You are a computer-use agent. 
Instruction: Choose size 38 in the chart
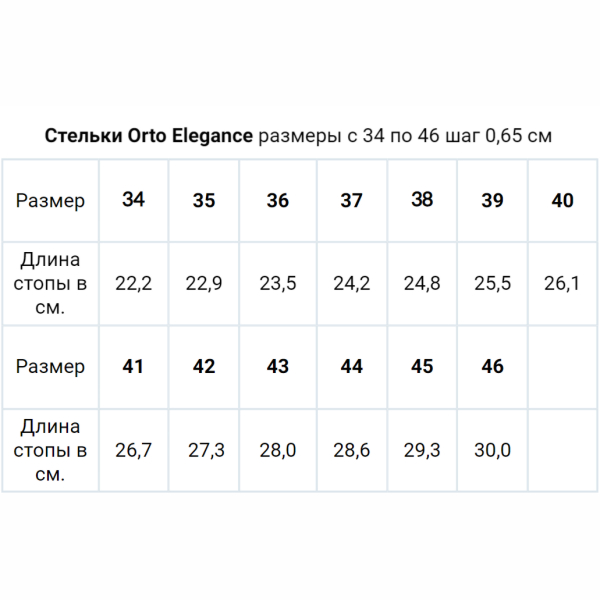pos(422,200)
